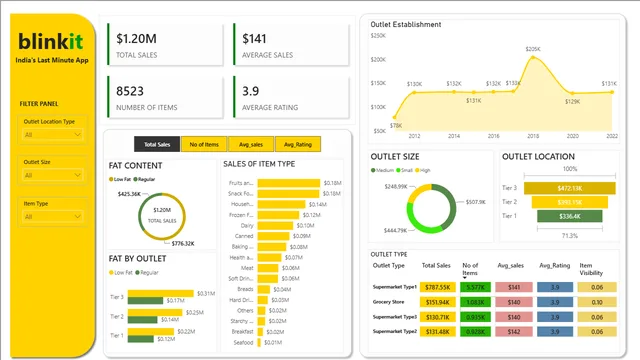Click the Tier 3 Regular $0.17M bar

tap(145, 300)
